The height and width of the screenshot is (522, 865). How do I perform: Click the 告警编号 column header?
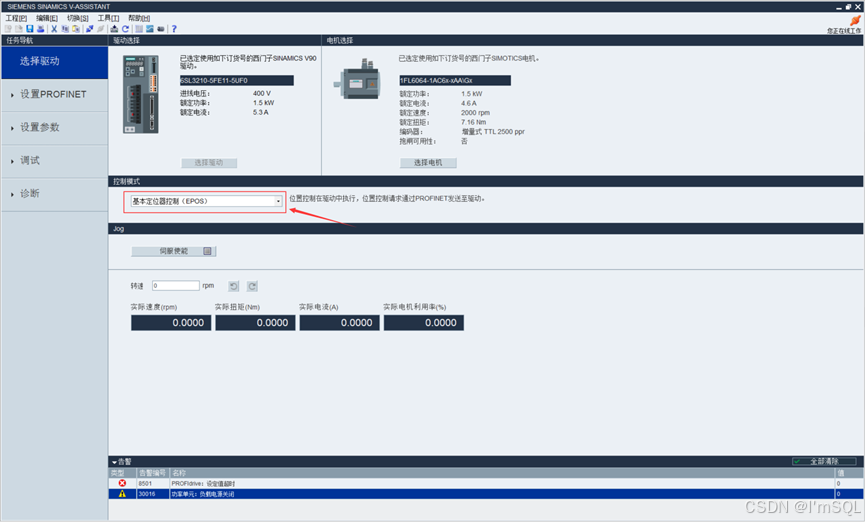pyautogui.click(x=152, y=473)
